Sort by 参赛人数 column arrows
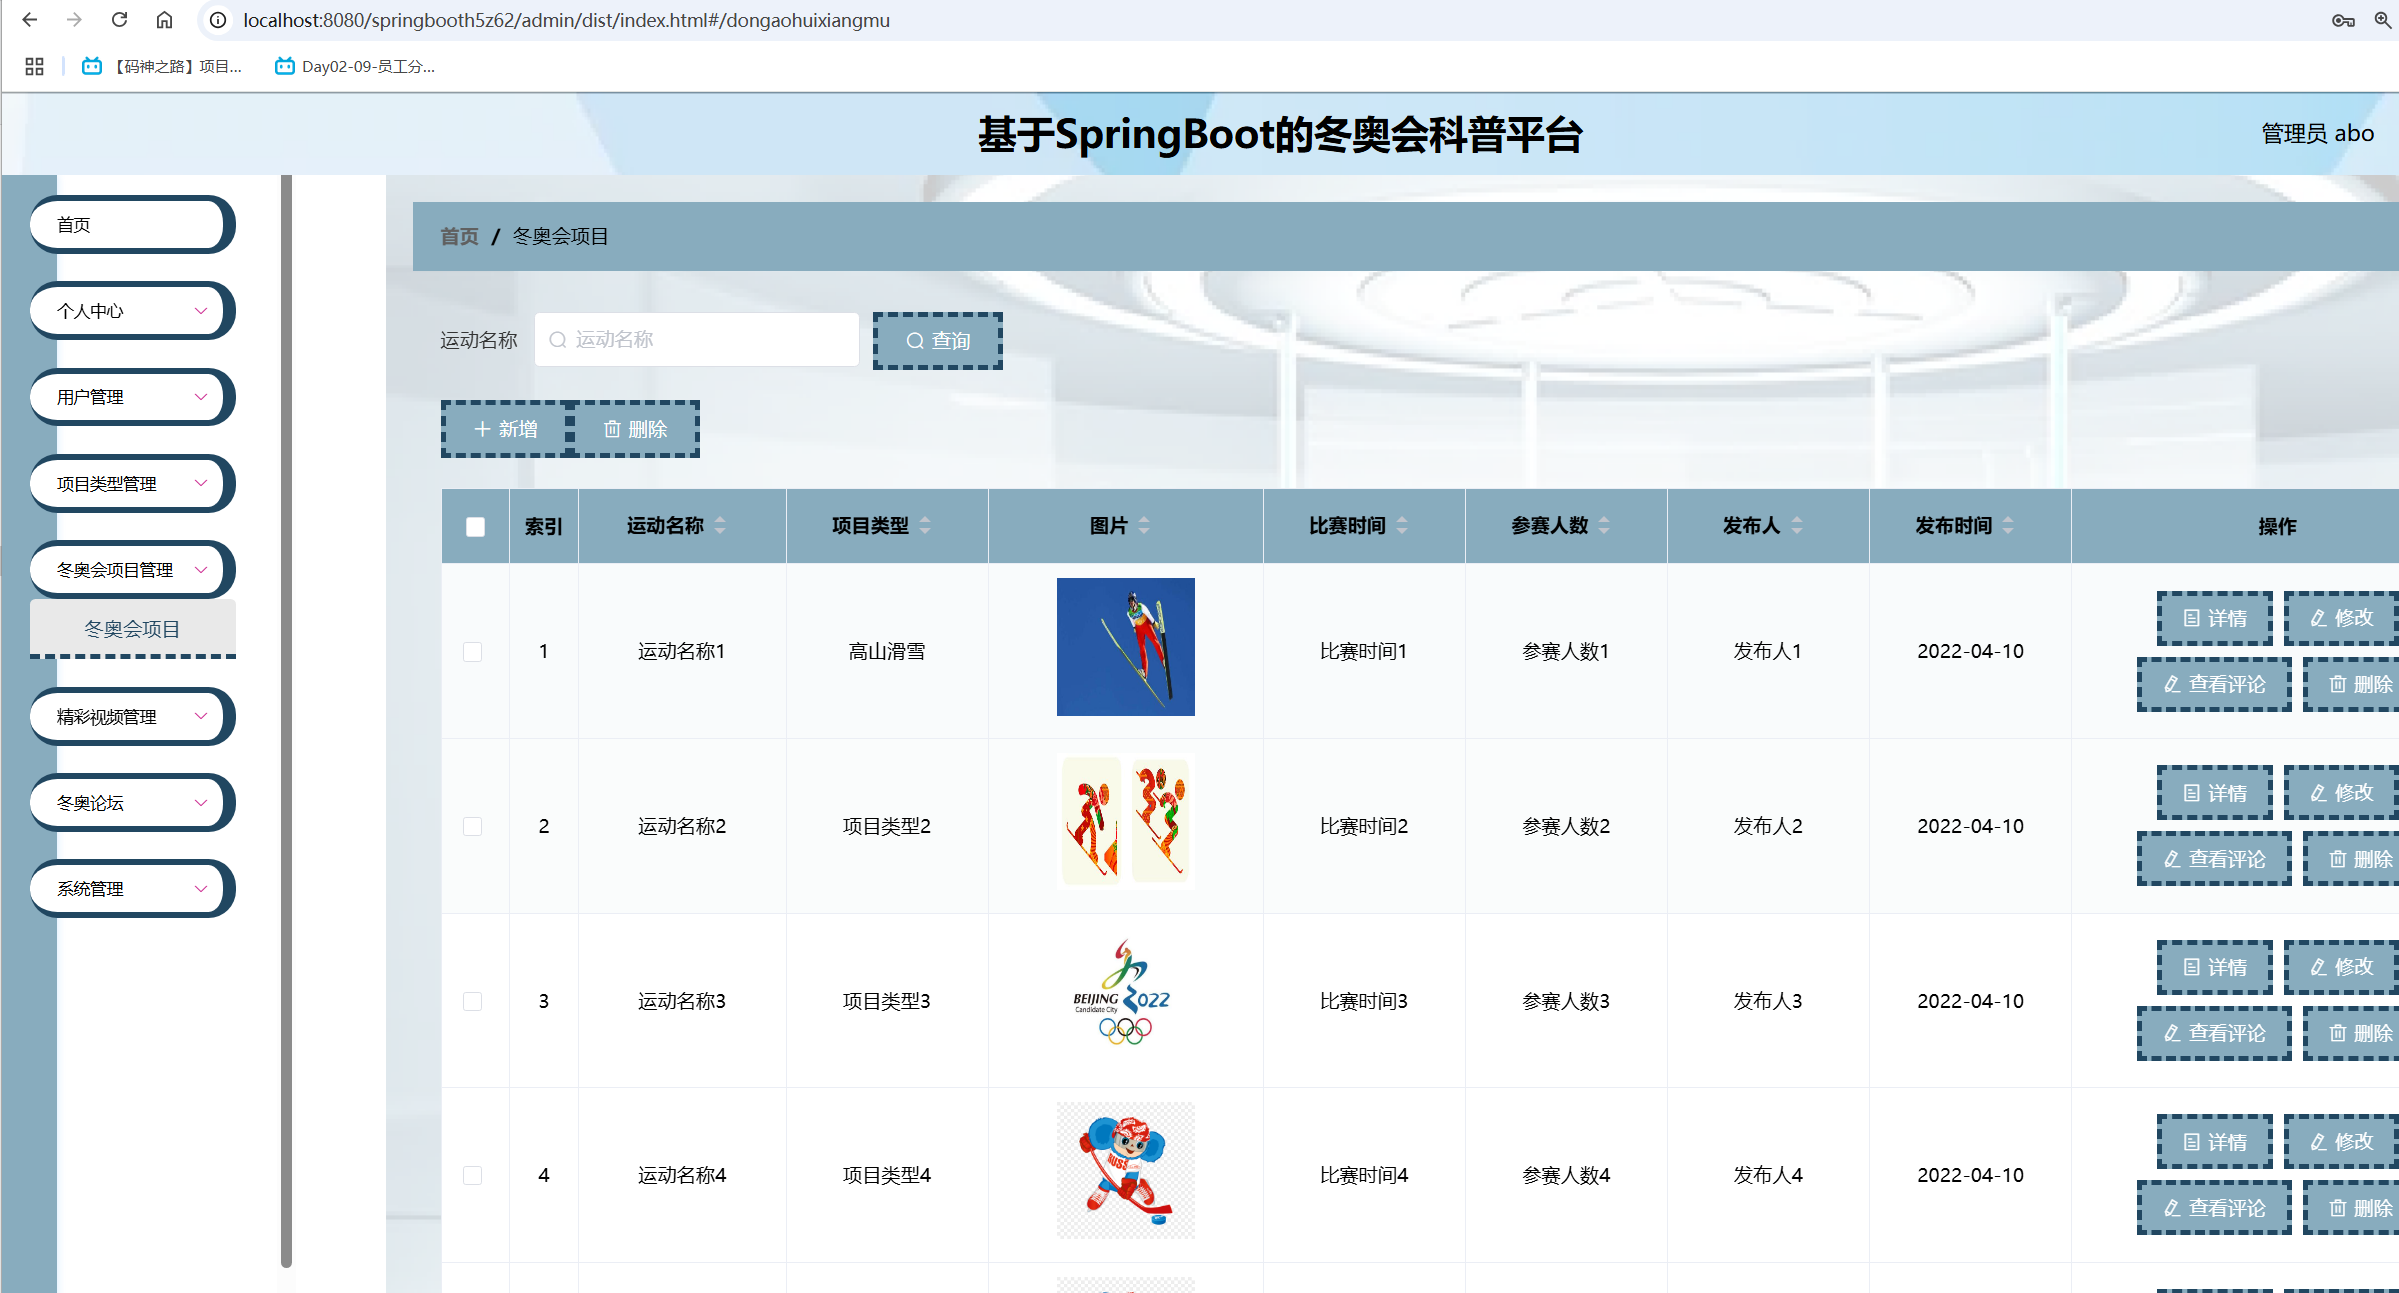 [x=1604, y=525]
